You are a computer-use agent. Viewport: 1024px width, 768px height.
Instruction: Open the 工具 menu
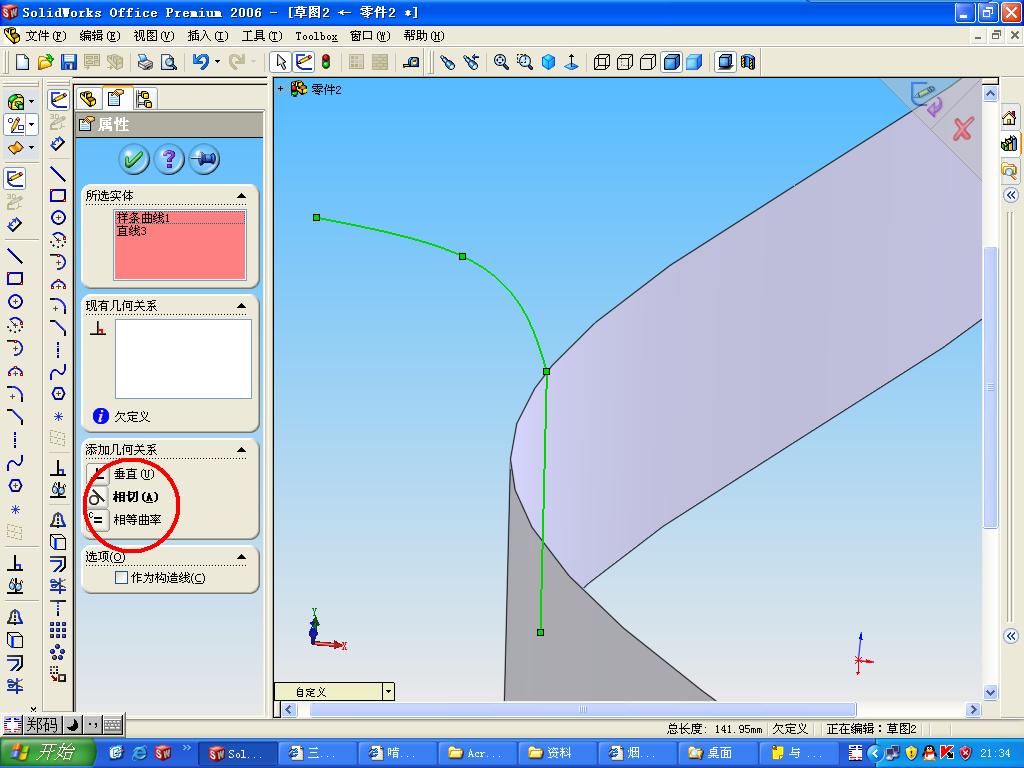coord(261,36)
